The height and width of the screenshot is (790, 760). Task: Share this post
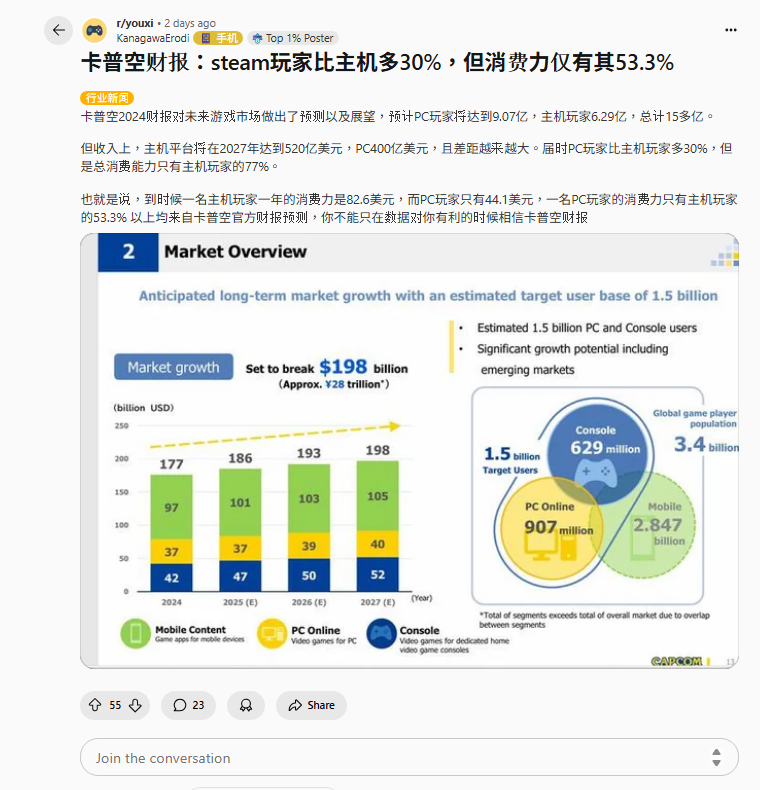pos(311,705)
